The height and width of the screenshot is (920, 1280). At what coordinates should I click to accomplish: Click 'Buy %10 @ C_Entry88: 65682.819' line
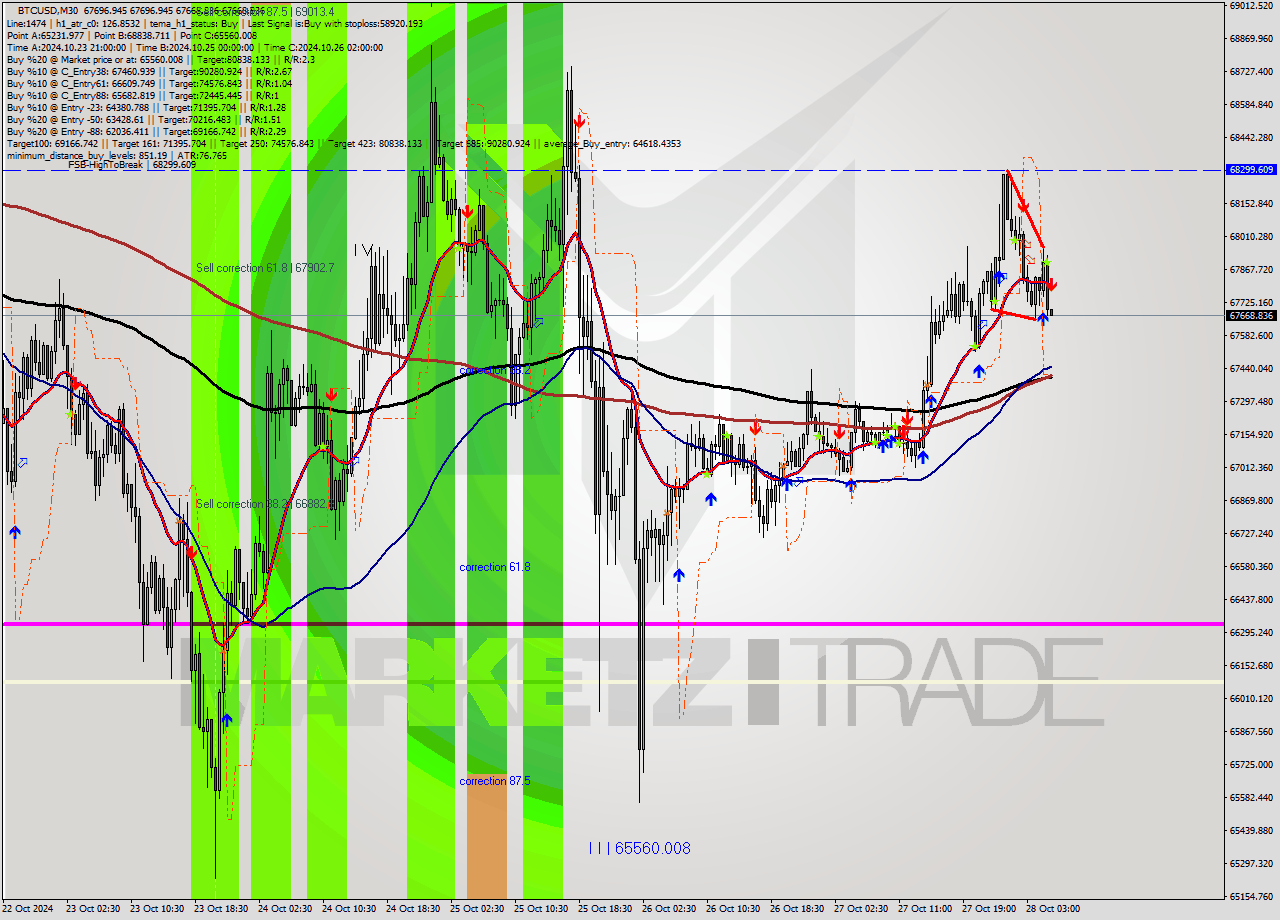(80, 95)
